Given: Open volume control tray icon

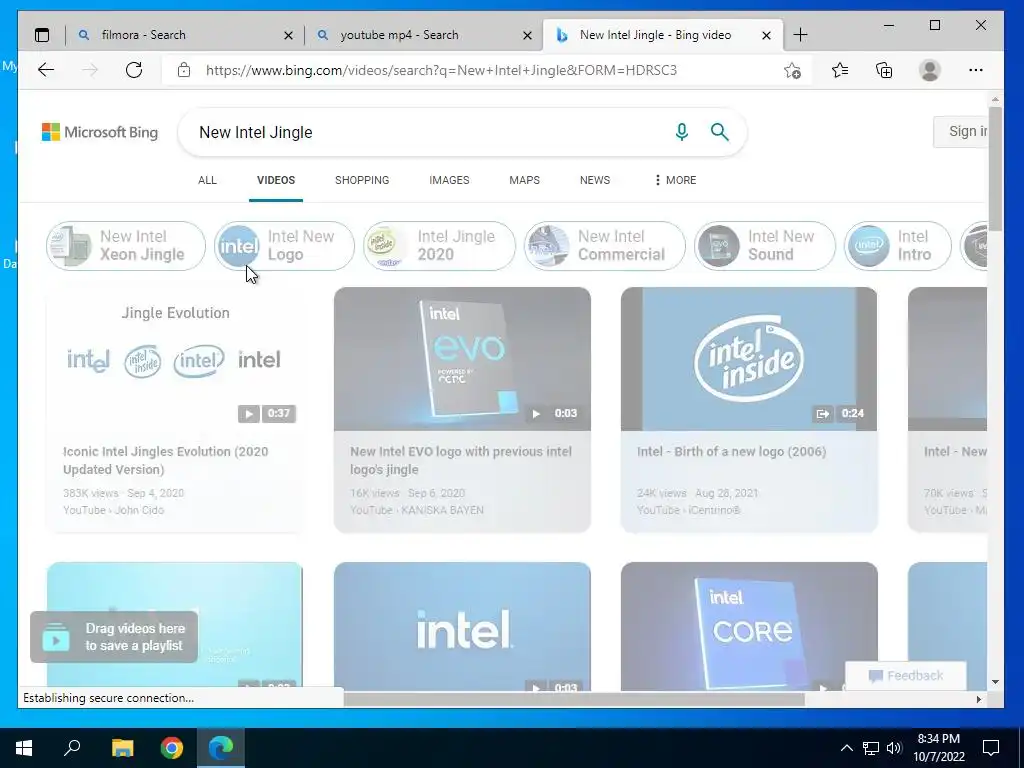Looking at the screenshot, I should [894, 748].
